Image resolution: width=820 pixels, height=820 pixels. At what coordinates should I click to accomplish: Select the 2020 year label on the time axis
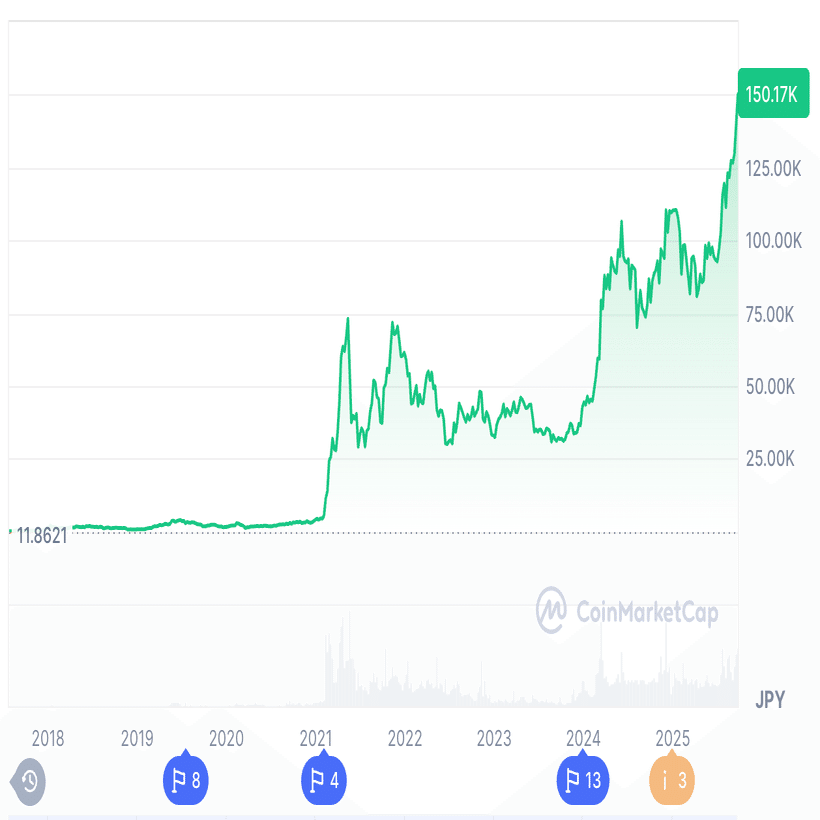227,739
